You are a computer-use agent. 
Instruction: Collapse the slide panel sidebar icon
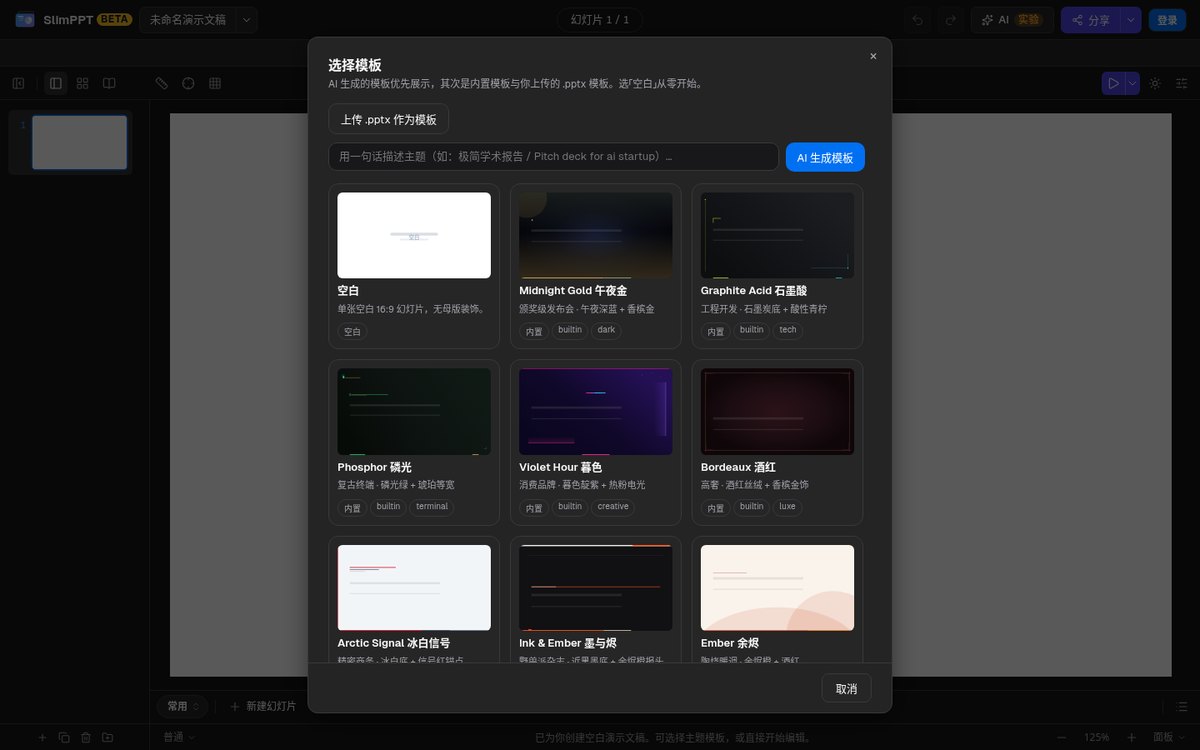click(x=18, y=83)
